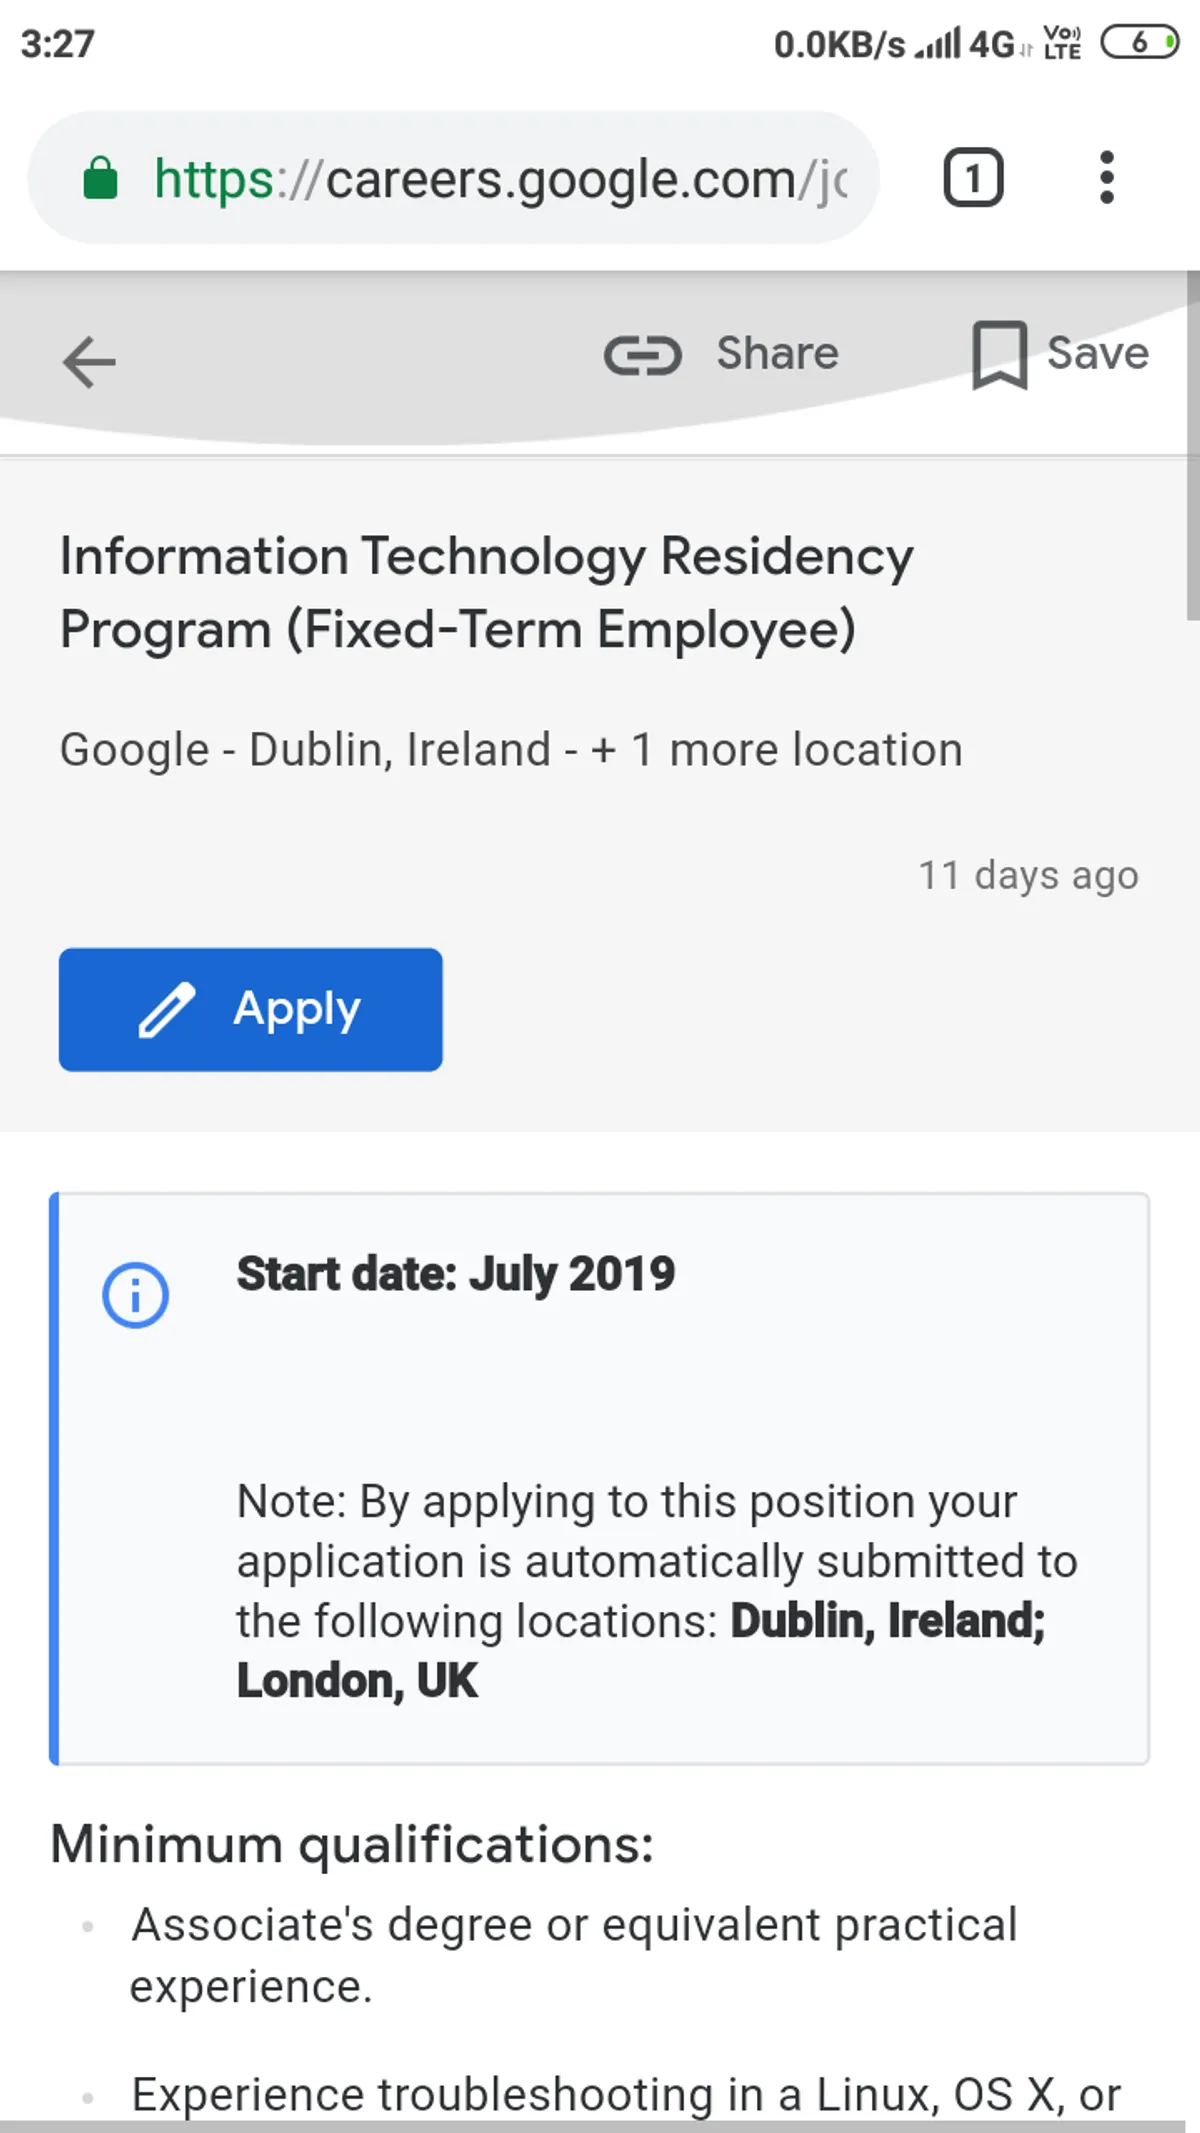Tap the careers.google.com address bar
Viewport: 1200px width, 2133px height.
500,179
